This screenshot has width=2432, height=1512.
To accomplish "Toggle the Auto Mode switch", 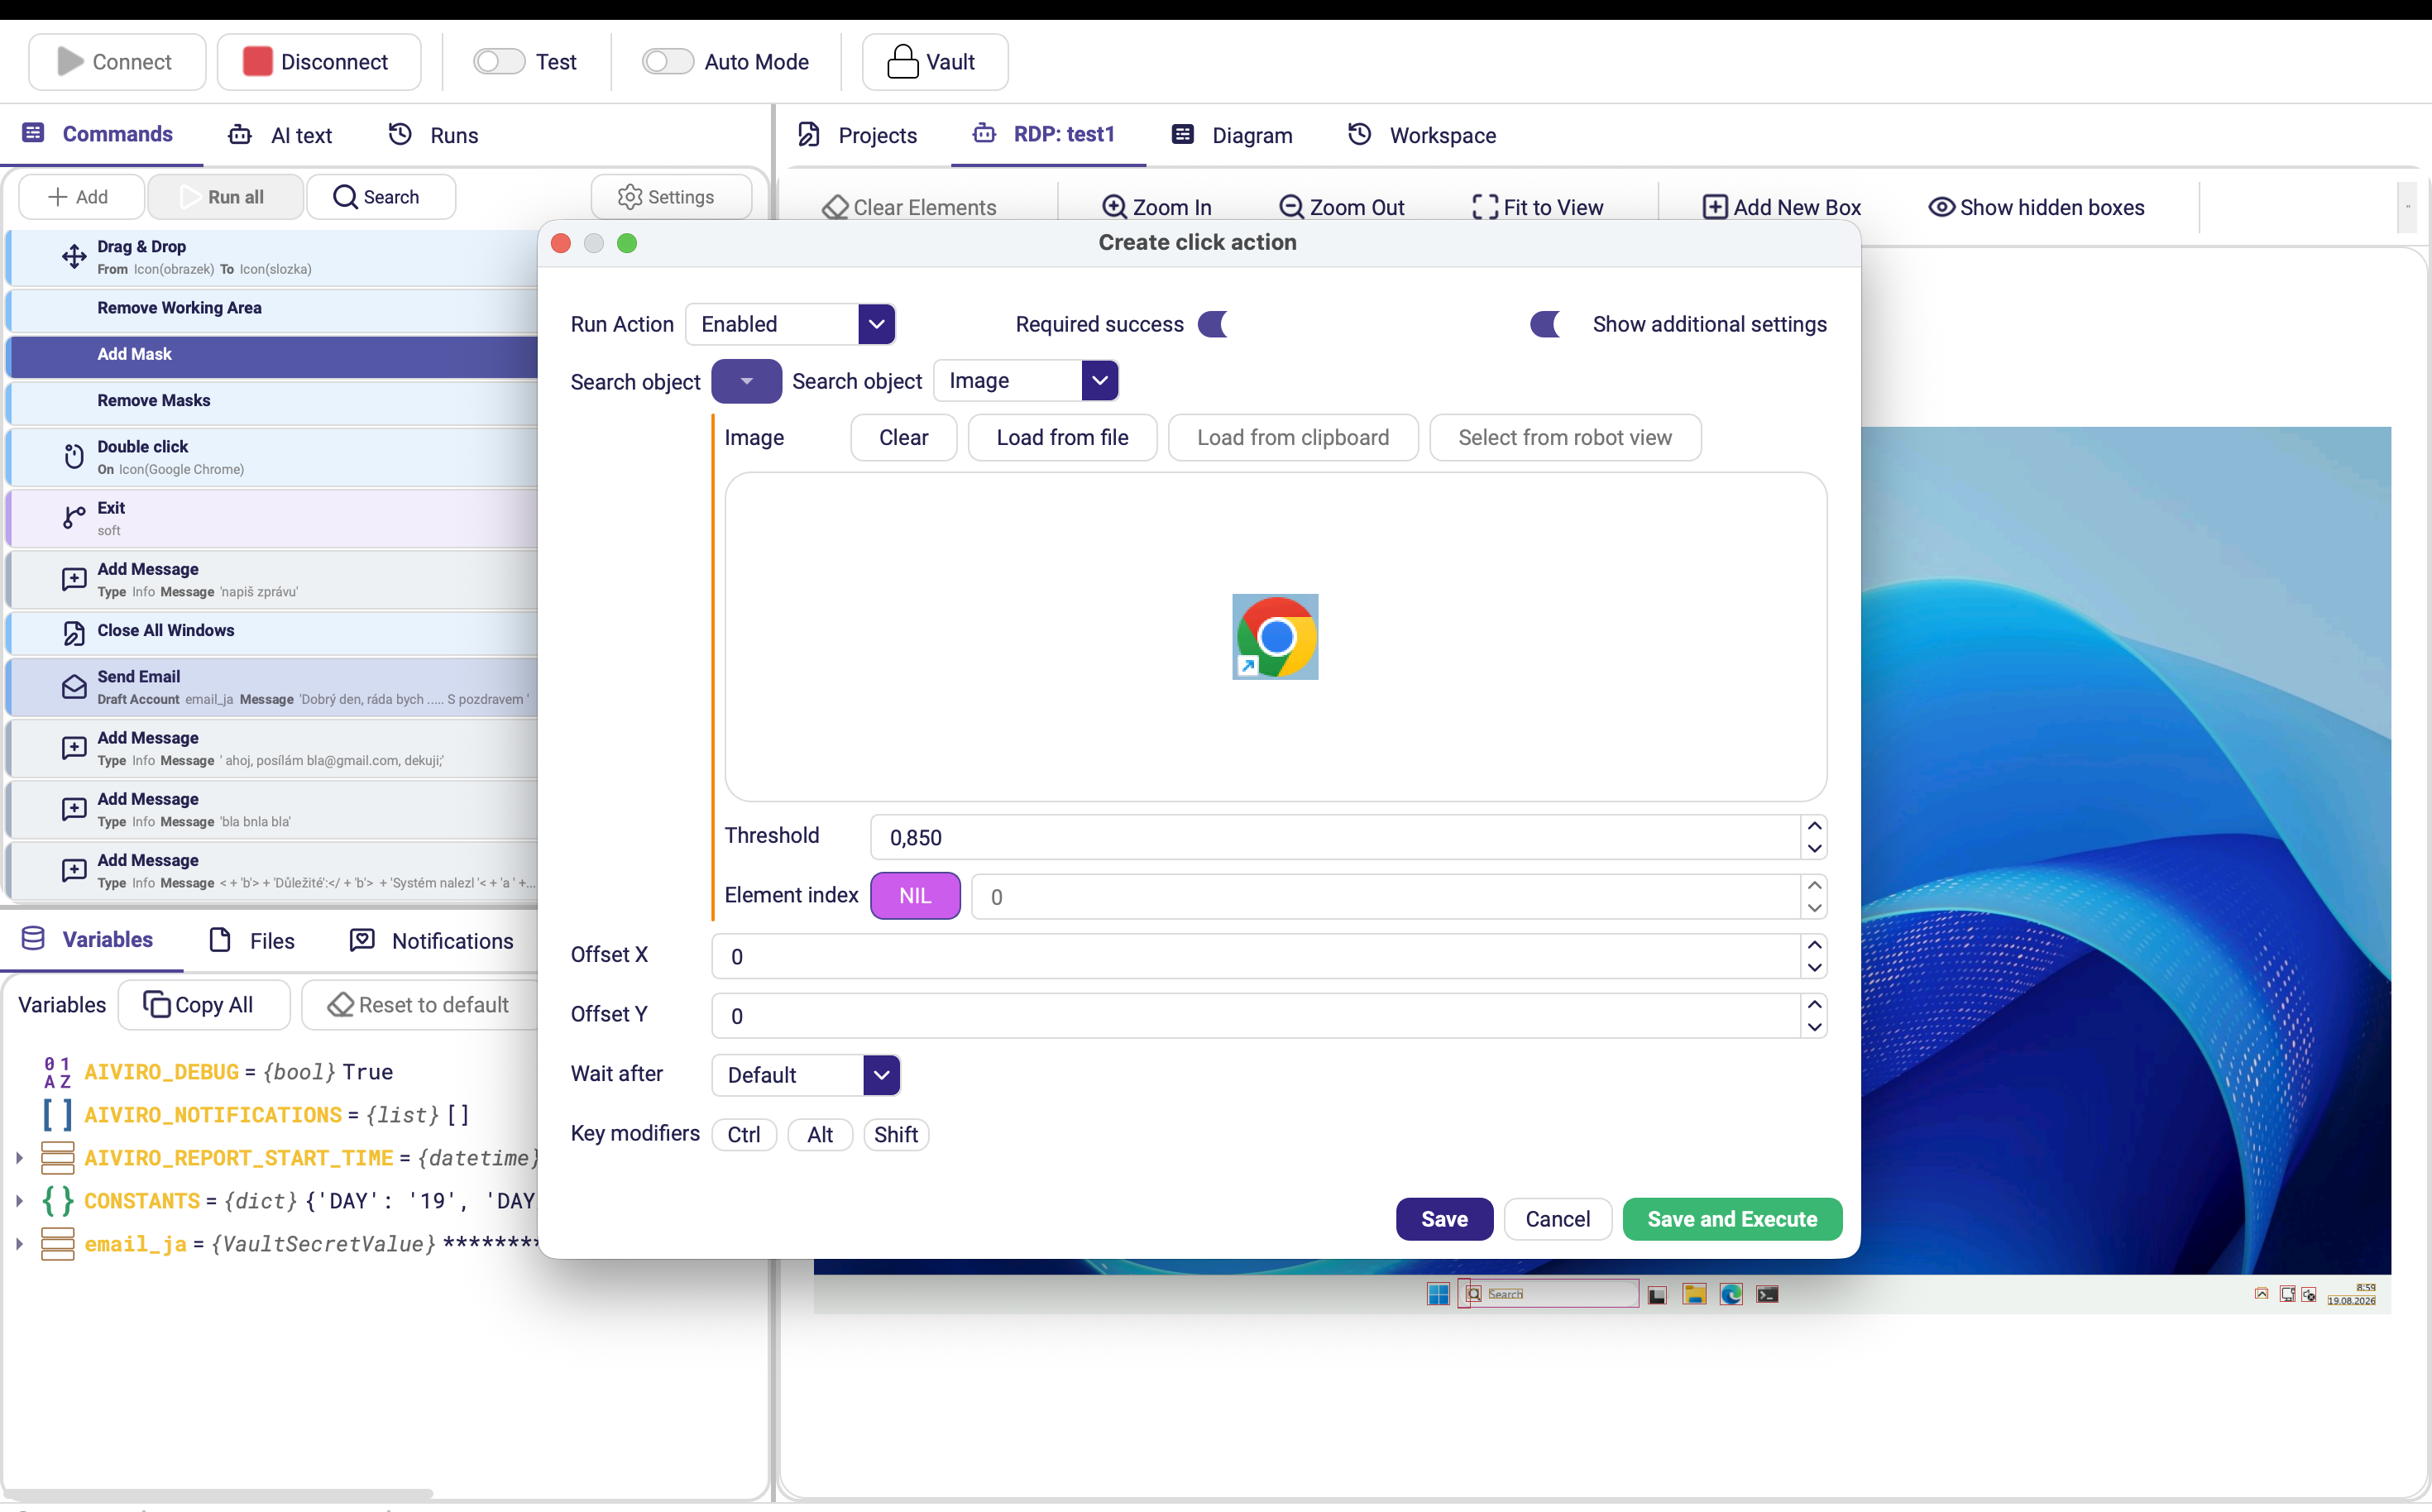I will pyautogui.click(x=668, y=62).
